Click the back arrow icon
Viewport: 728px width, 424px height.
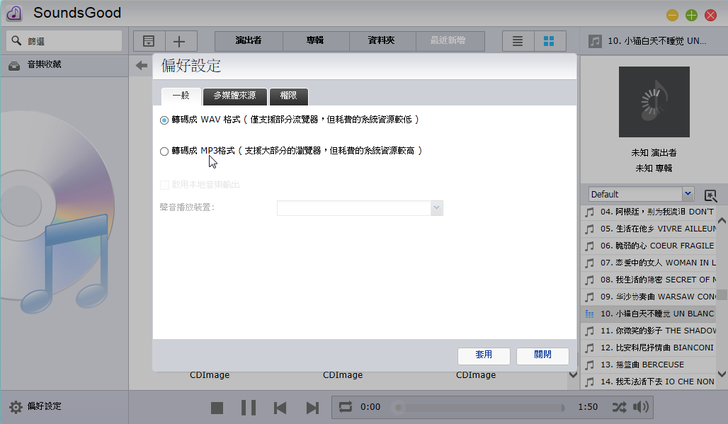click(142, 65)
